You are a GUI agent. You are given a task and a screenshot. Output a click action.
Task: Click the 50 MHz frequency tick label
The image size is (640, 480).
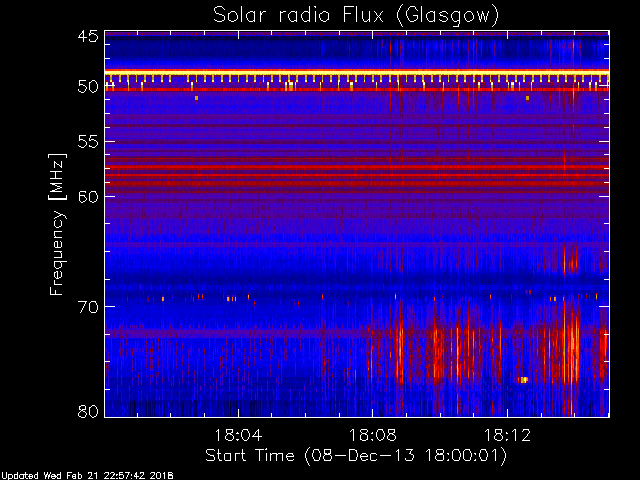pos(88,87)
